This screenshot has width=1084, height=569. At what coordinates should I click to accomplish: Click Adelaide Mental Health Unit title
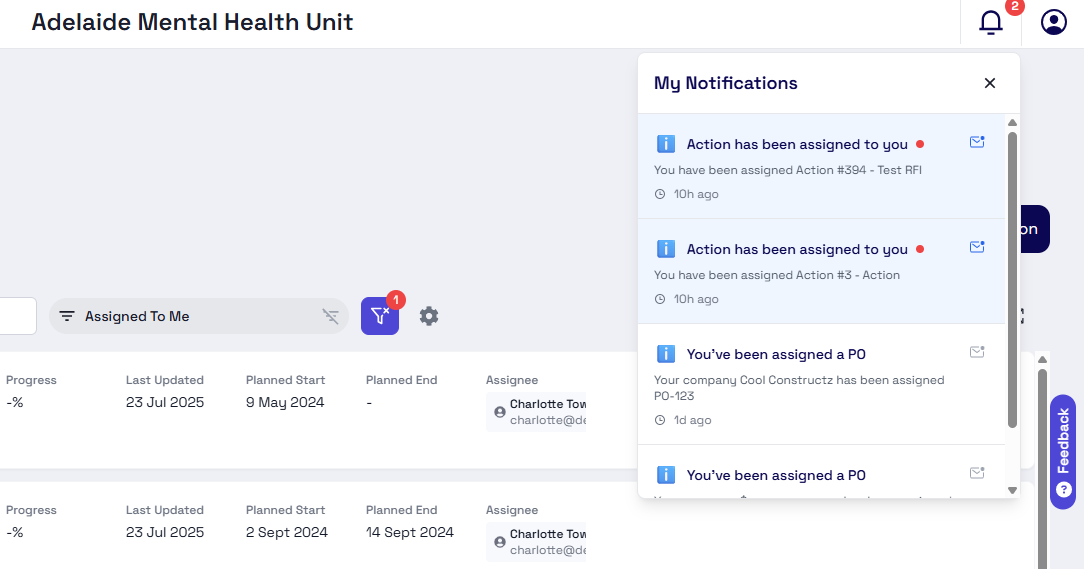click(x=192, y=22)
